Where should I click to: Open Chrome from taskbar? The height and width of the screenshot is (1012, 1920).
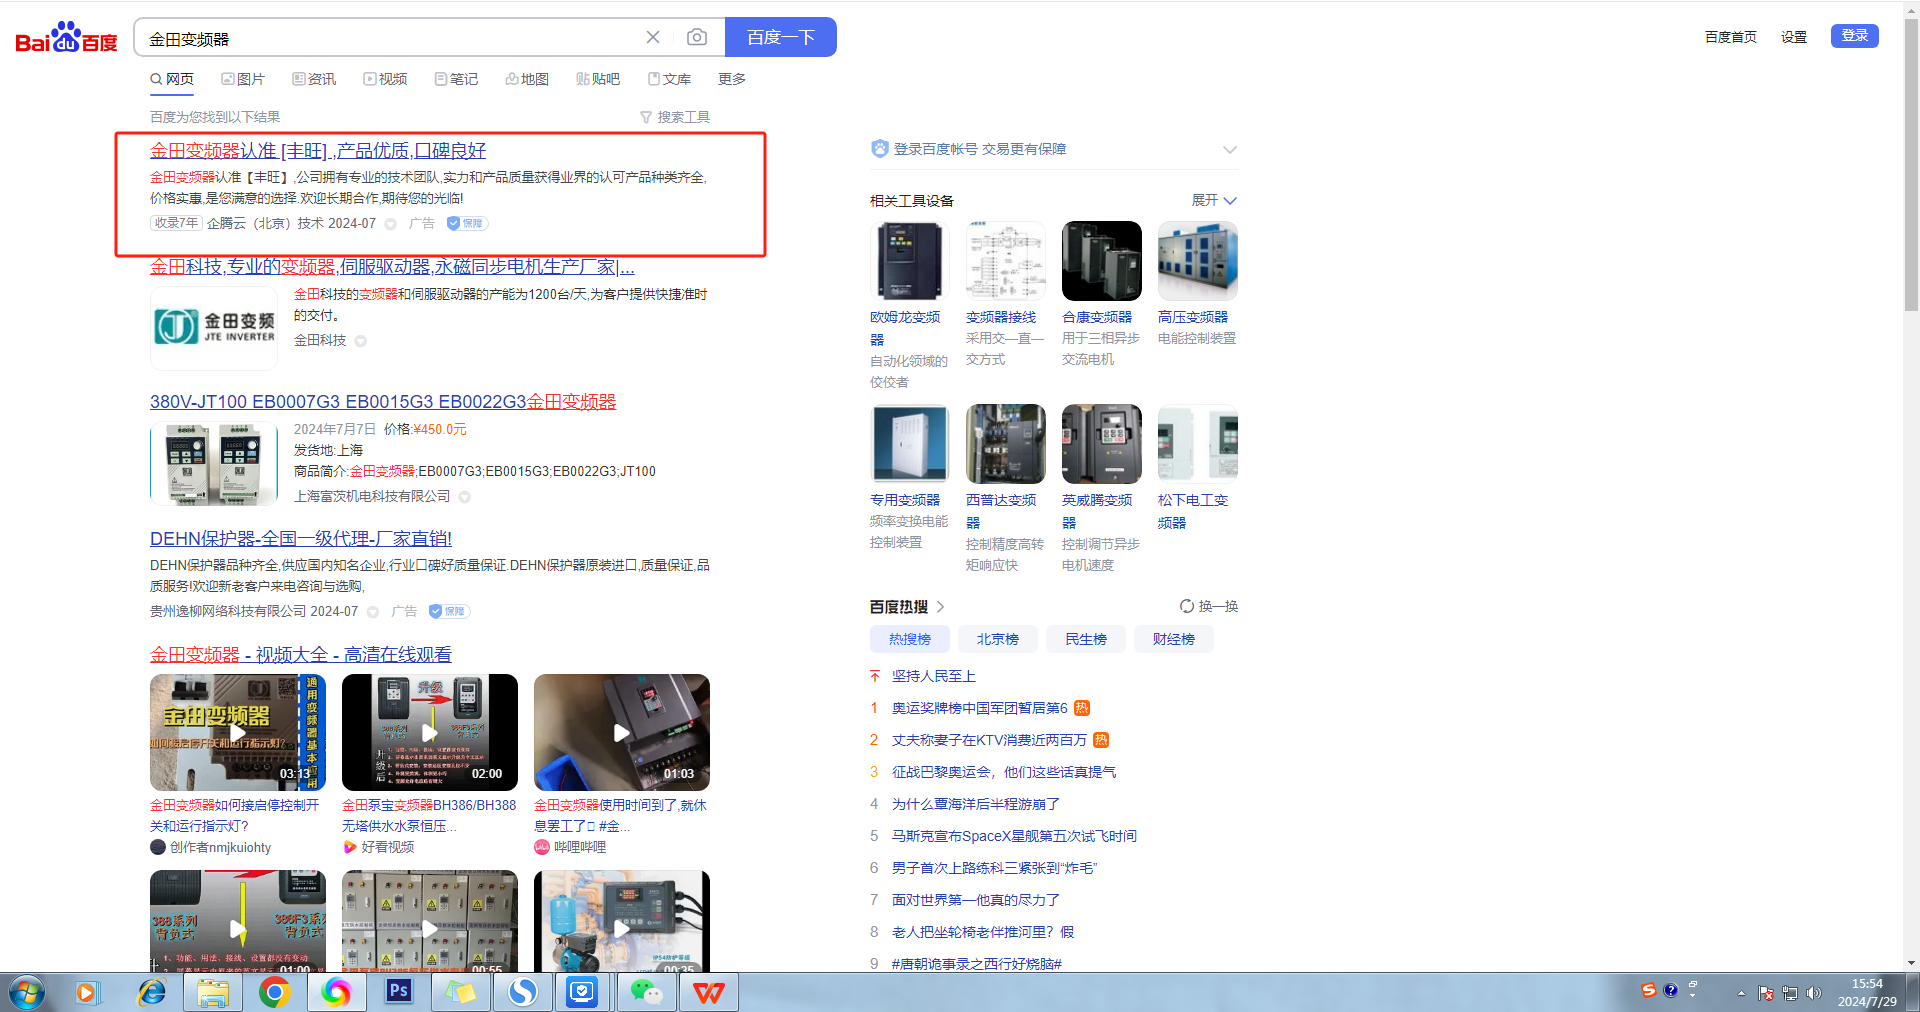point(275,992)
